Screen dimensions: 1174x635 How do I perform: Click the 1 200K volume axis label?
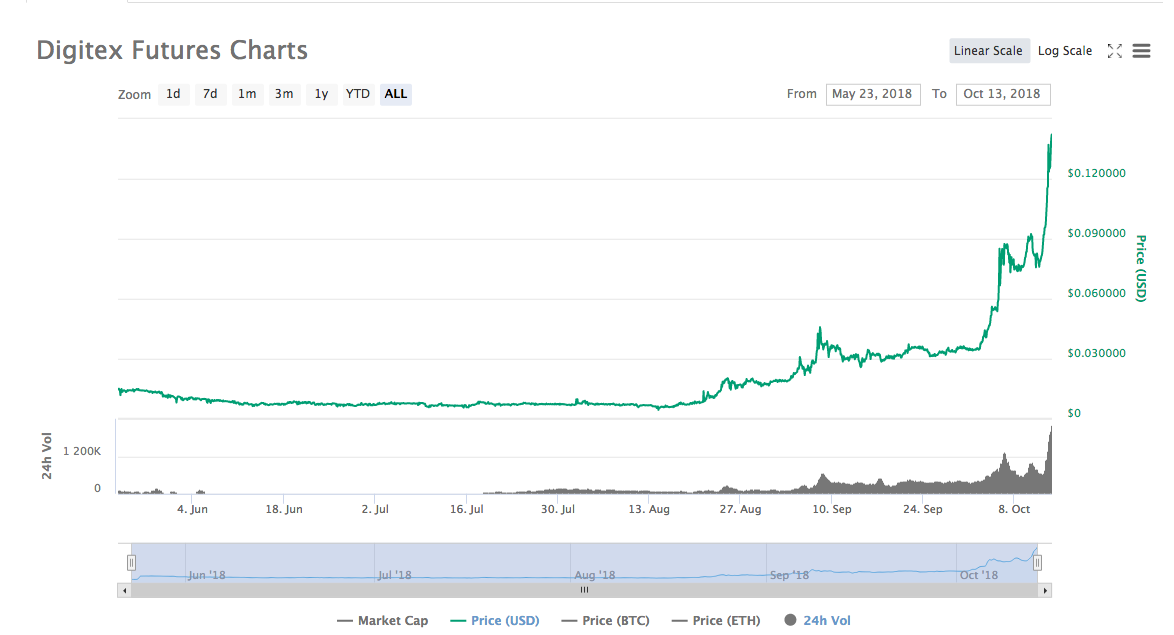[x=82, y=452]
